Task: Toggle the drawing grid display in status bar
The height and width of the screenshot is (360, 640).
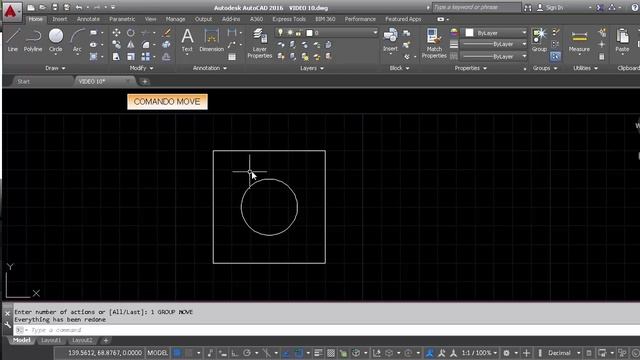Action: point(177,353)
